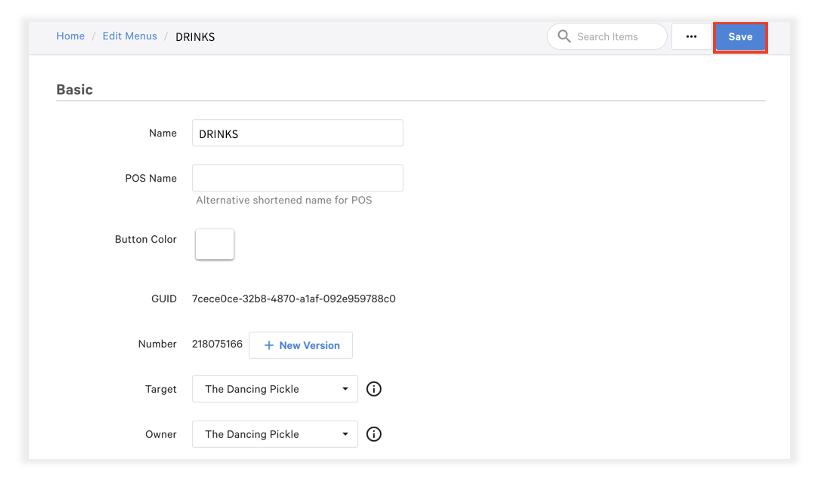Navigate to Edit Menus breadcrumb
This screenshot has width=816, height=484.
click(x=130, y=36)
